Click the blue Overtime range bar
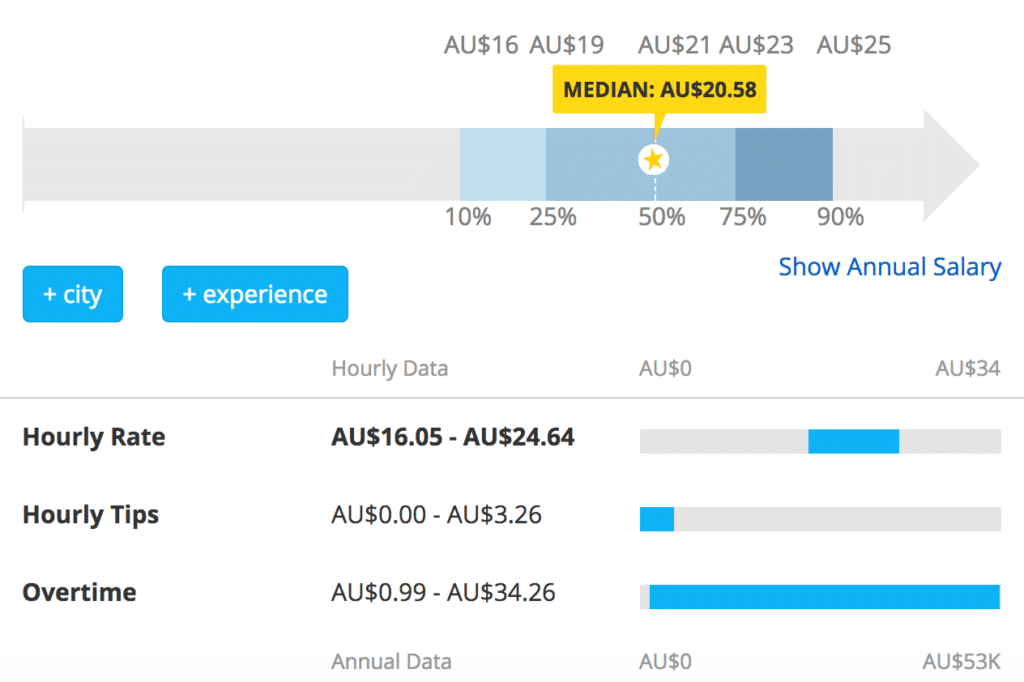The width and height of the screenshot is (1024, 682). pos(824,596)
